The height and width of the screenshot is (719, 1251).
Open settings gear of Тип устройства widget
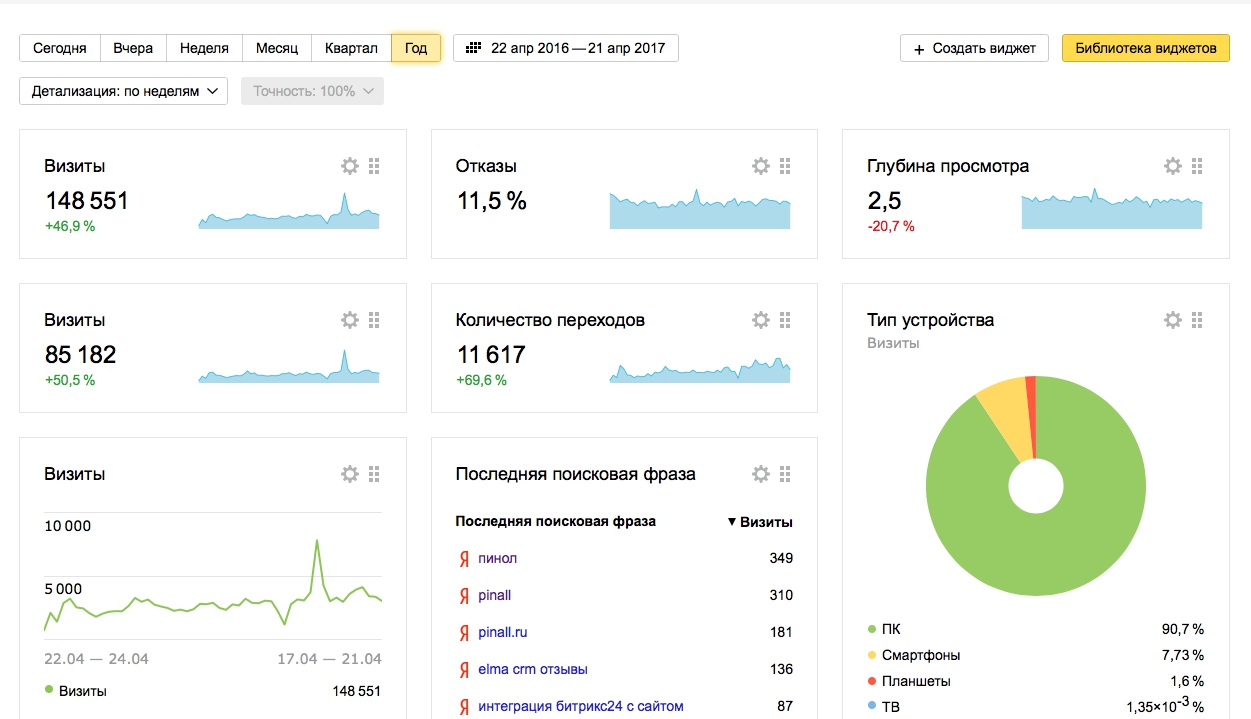pos(1172,320)
